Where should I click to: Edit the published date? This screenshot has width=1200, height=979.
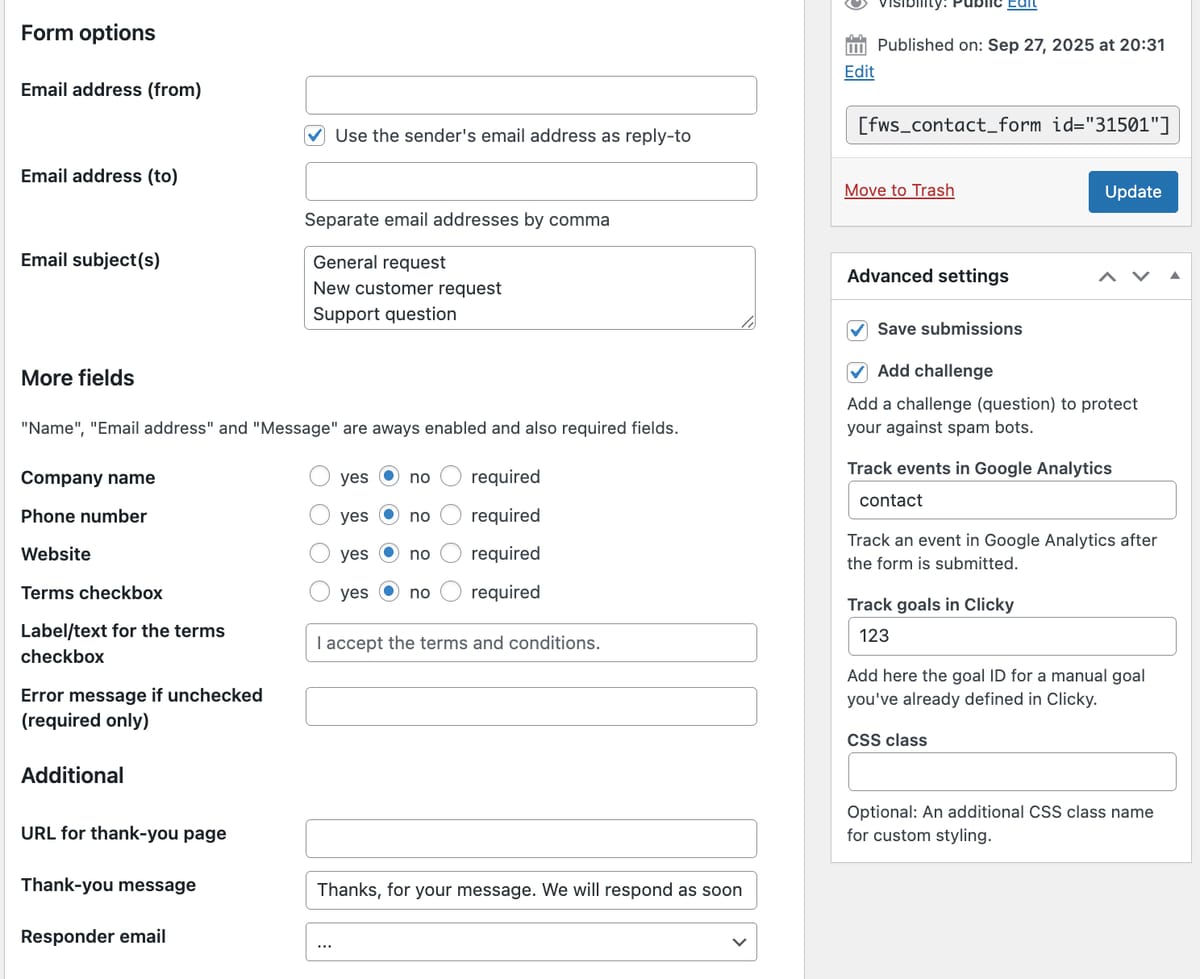coord(859,71)
